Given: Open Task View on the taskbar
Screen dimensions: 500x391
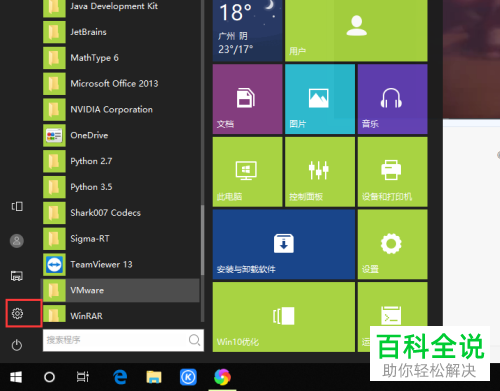Looking at the screenshot, I should [x=83, y=377].
